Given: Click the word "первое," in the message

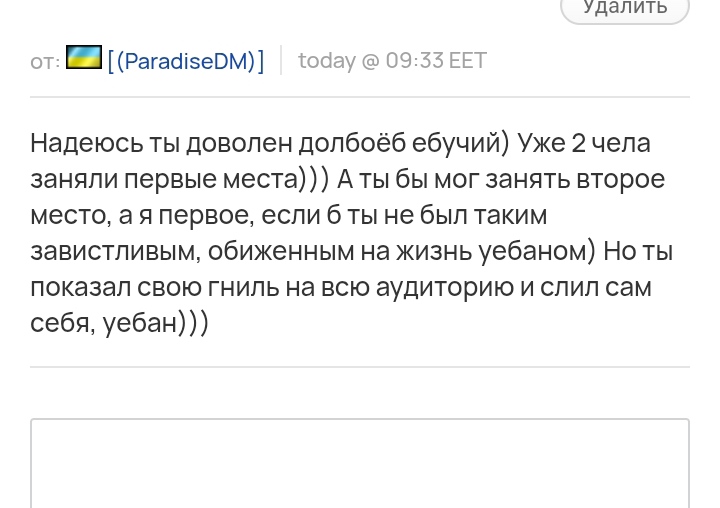Looking at the screenshot, I should [x=206, y=216].
